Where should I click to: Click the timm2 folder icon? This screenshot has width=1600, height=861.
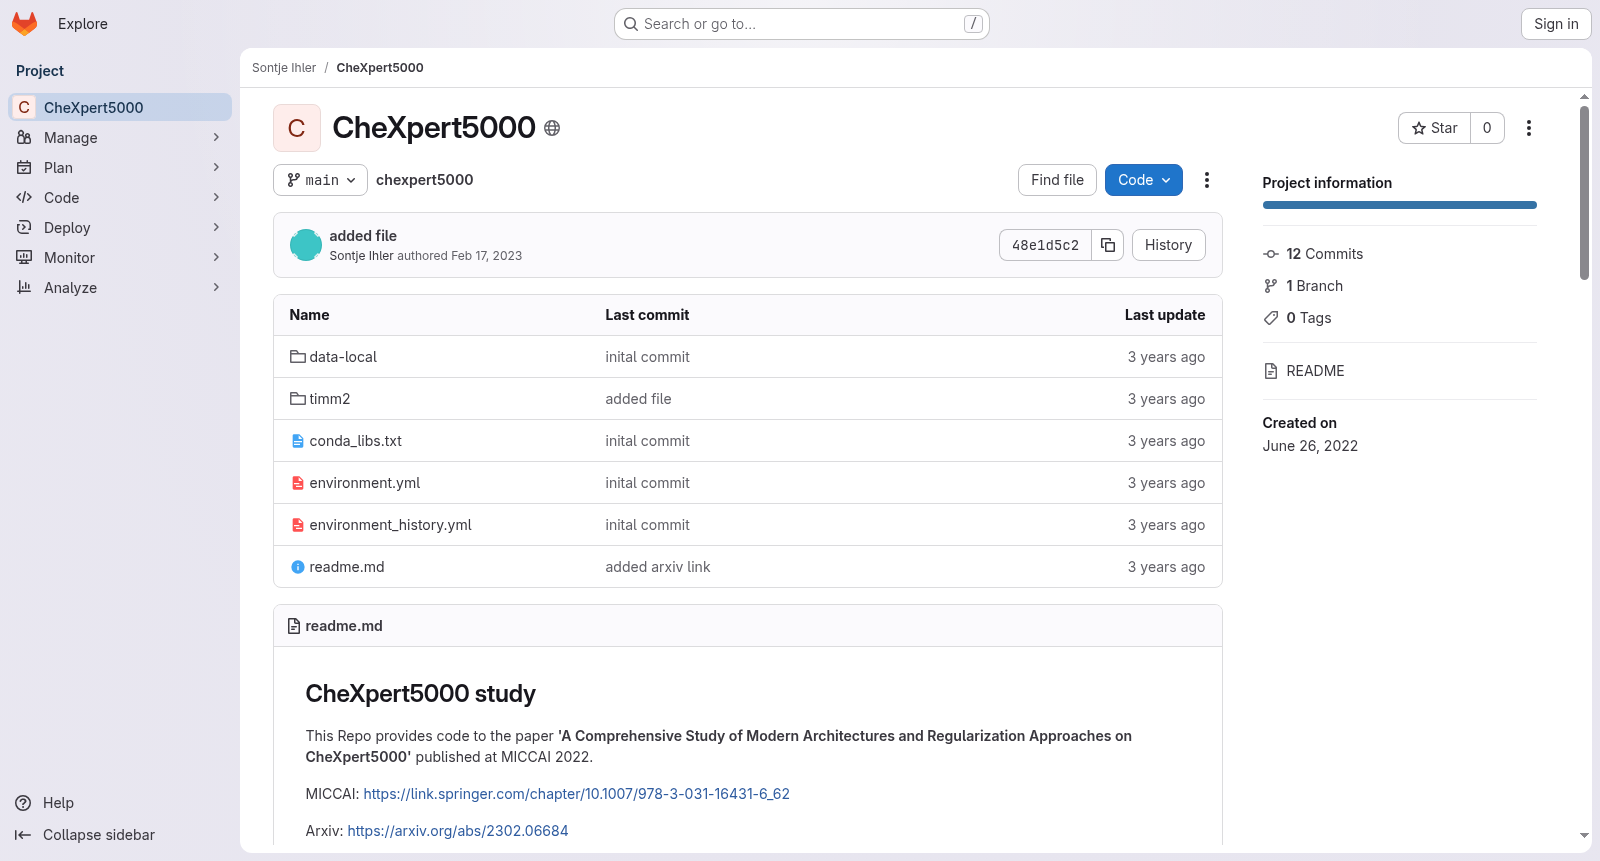(x=298, y=399)
